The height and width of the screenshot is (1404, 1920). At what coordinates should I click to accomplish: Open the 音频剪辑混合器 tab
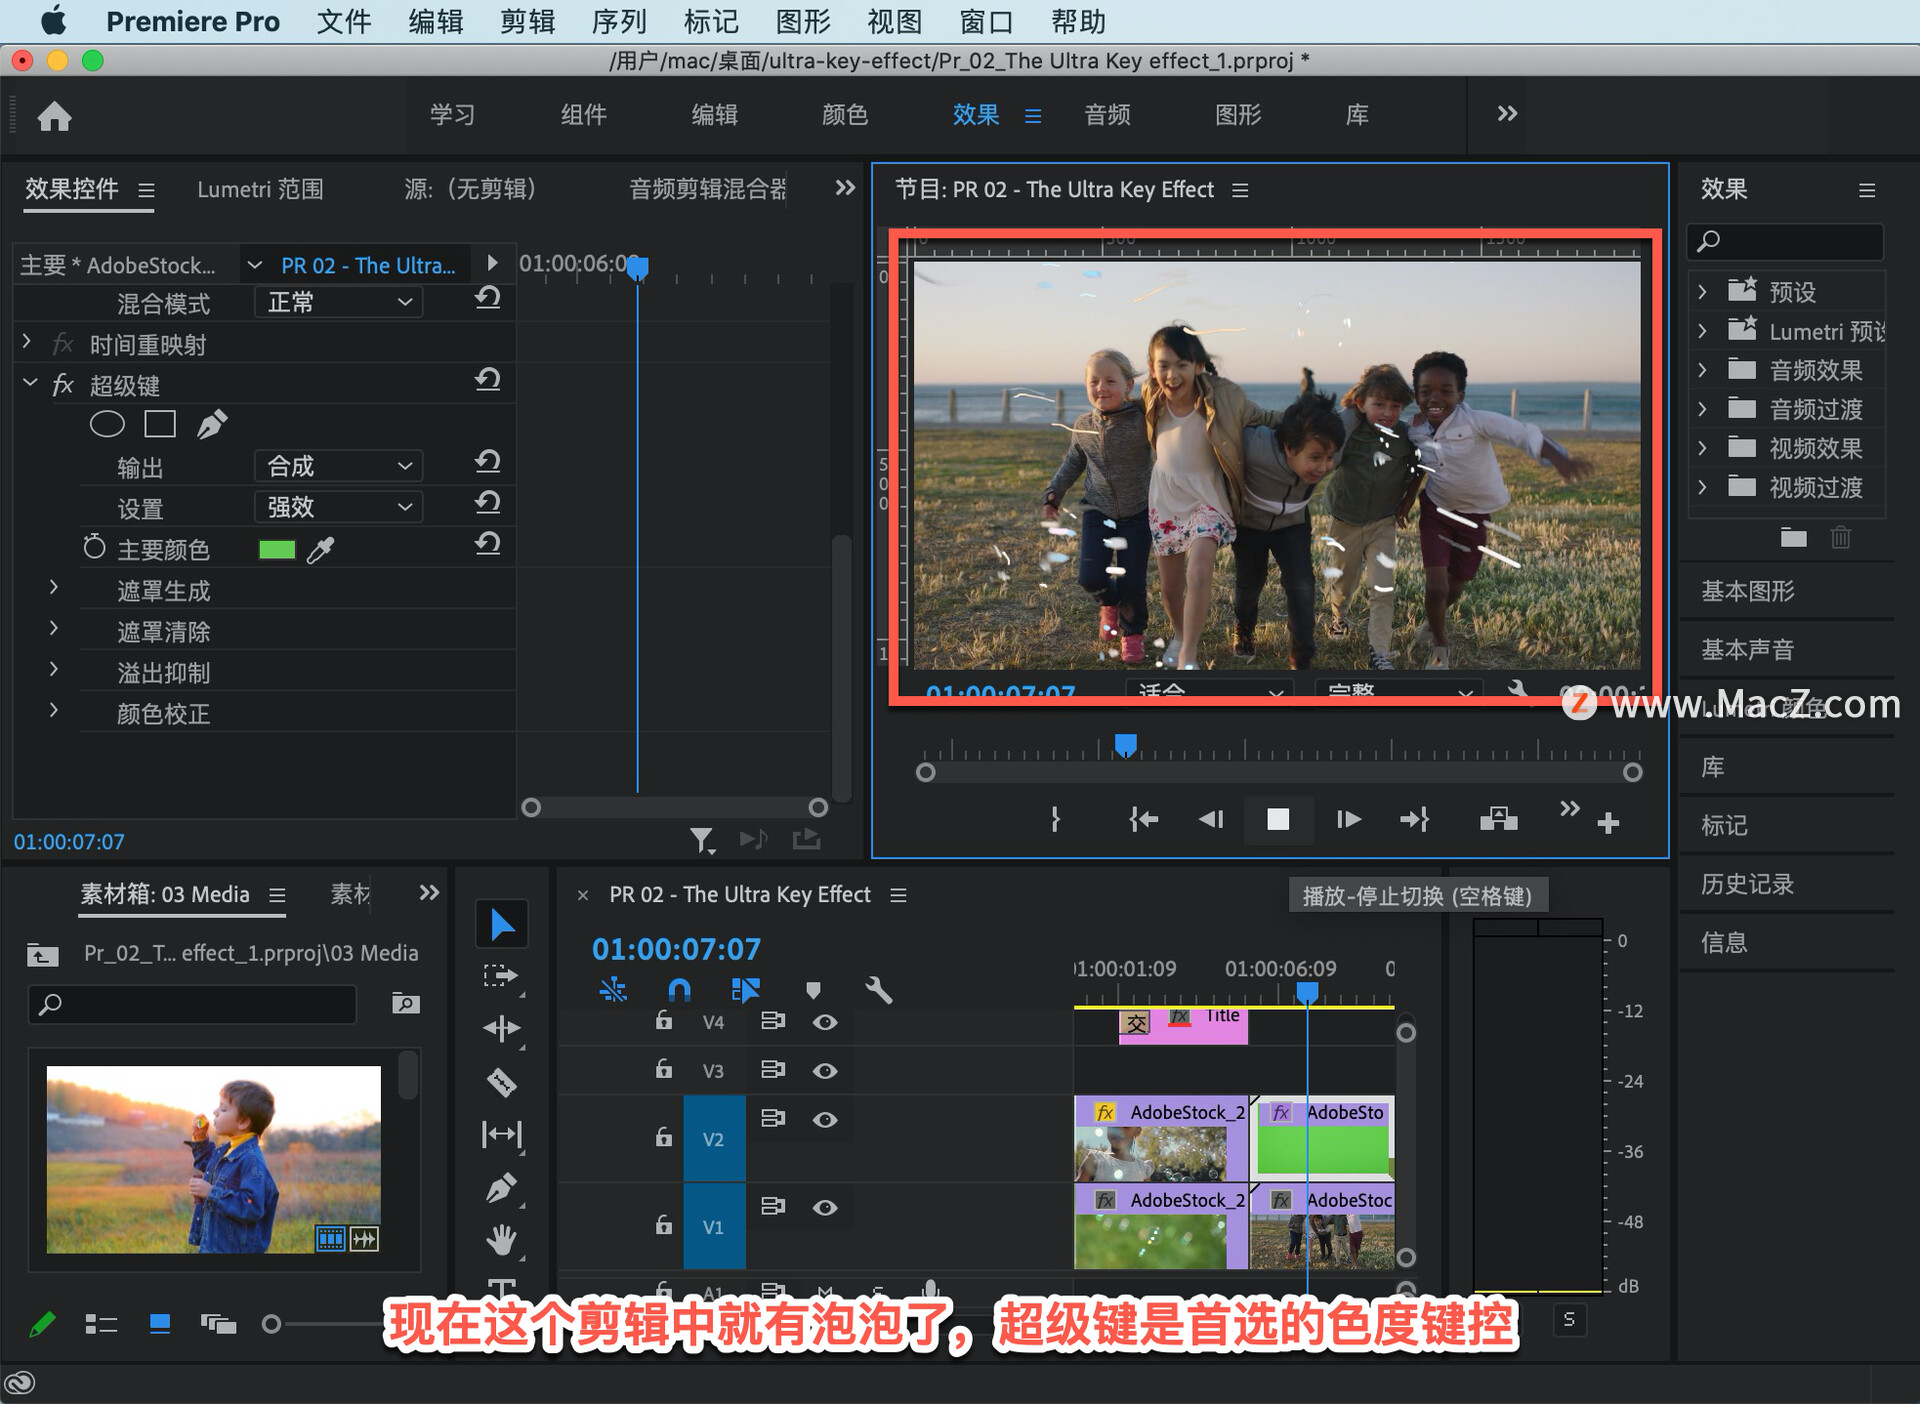(707, 189)
